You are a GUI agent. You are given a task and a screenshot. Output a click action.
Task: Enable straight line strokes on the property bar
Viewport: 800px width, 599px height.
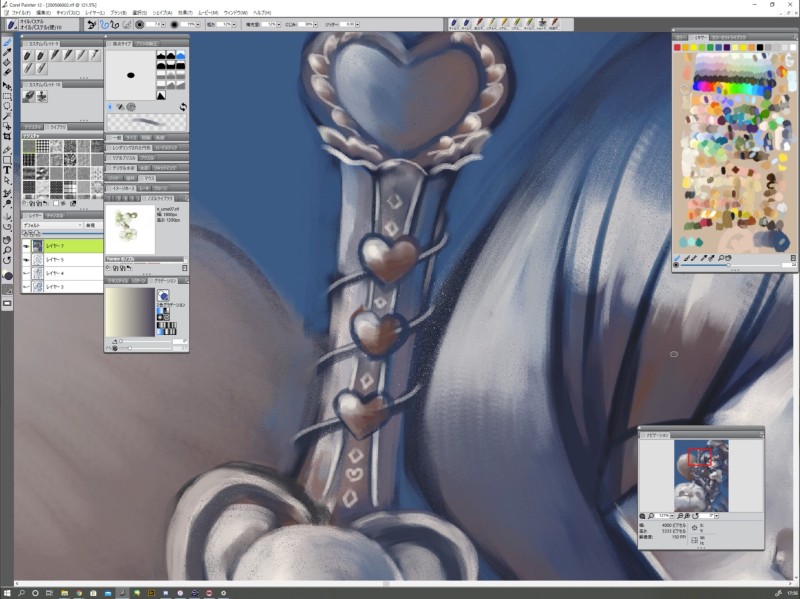(x=114, y=24)
